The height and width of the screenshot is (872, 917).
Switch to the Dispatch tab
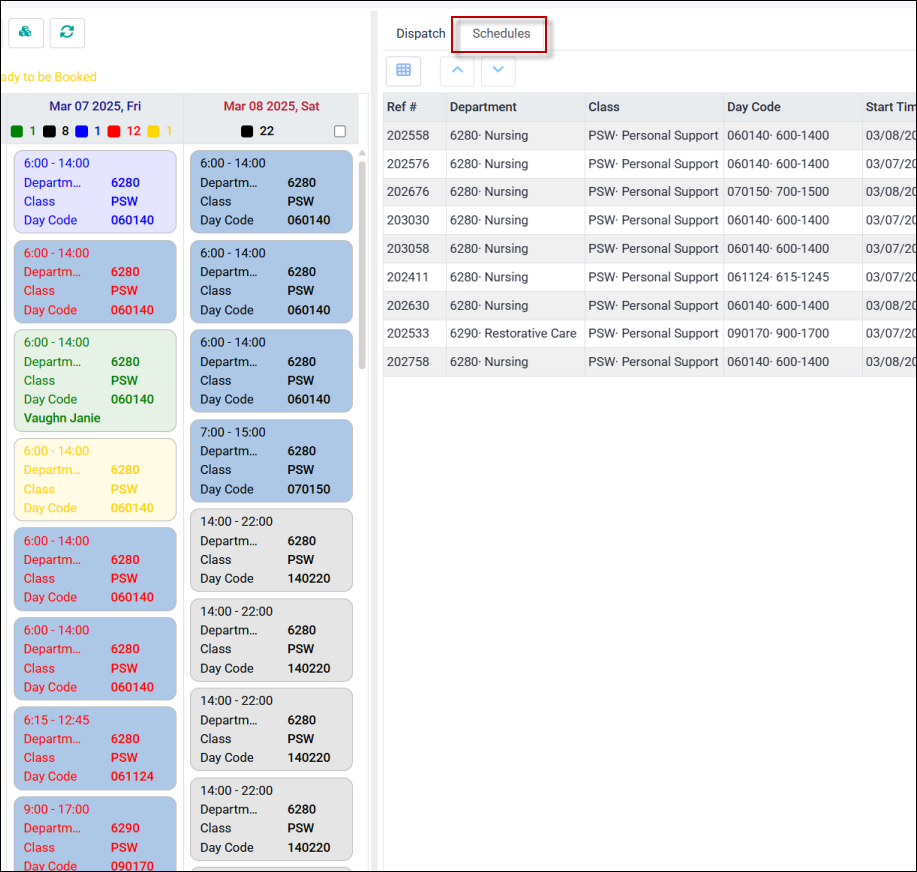pos(421,34)
